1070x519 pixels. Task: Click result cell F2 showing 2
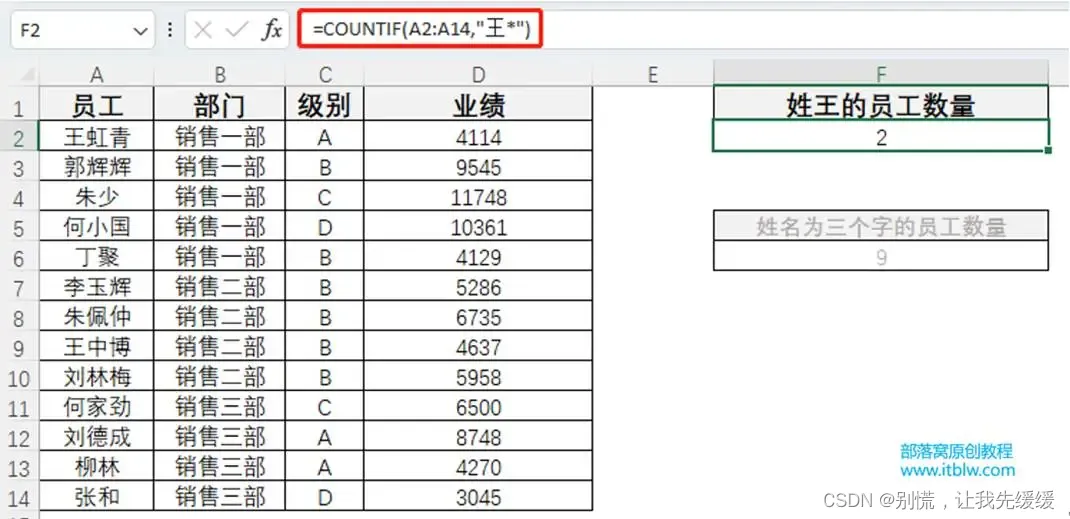click(881, 137)
